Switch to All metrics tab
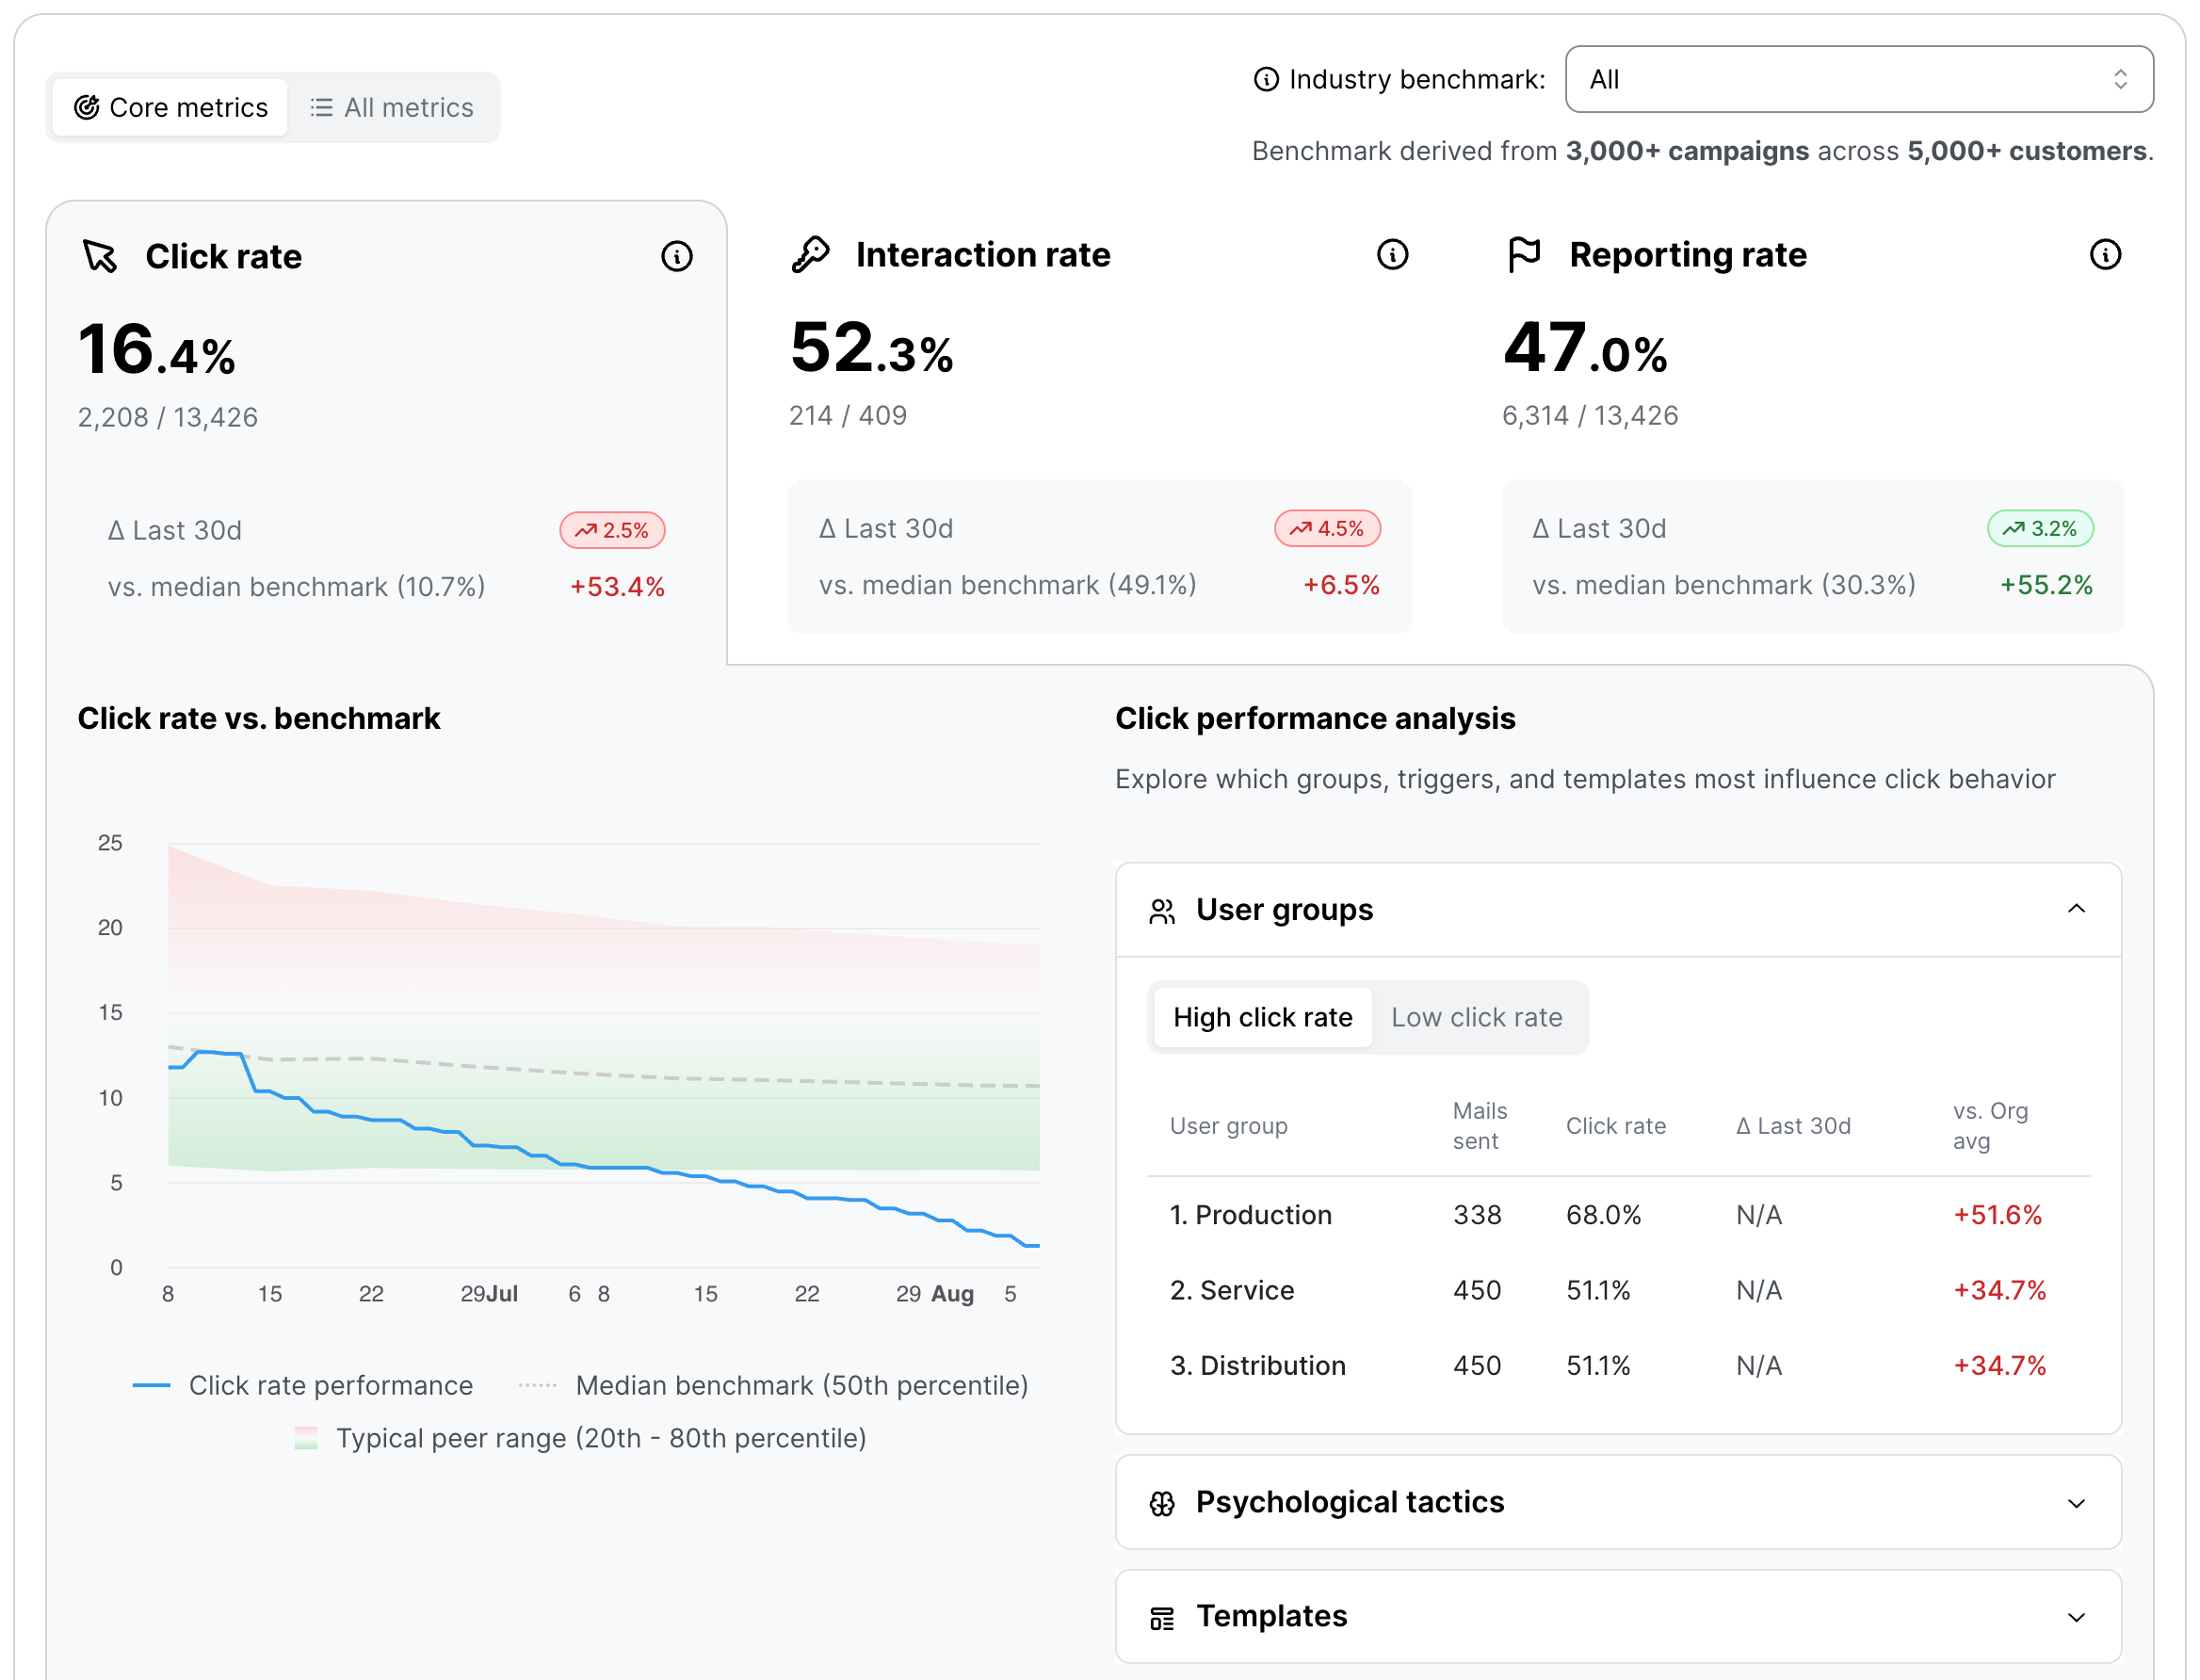Screen dimensions: 2200x1680 (x=392, y=107)
